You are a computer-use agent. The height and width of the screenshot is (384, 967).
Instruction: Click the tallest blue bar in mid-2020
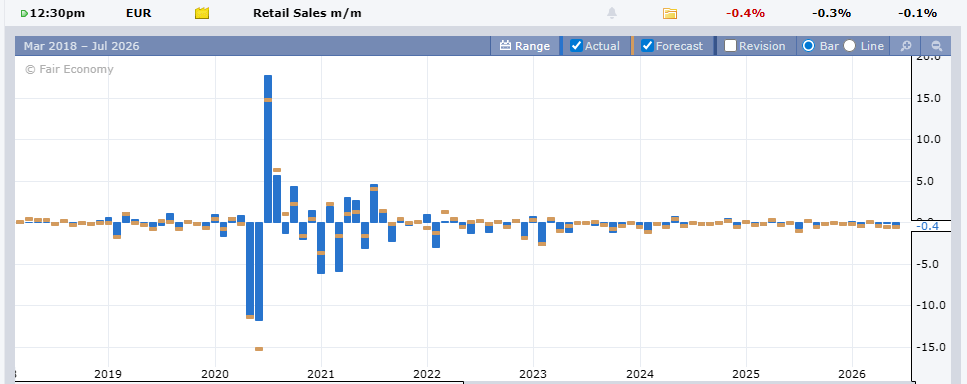pos(268,149)
